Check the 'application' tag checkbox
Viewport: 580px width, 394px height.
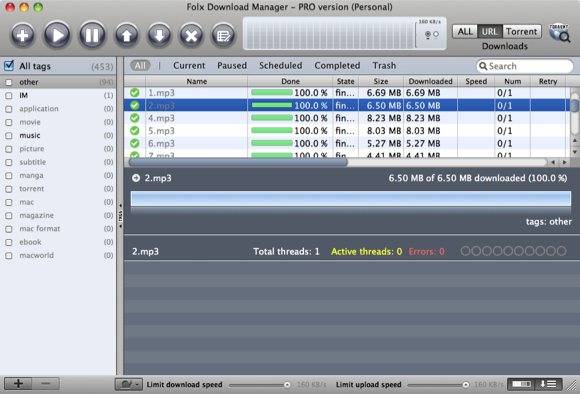(9, 109)
